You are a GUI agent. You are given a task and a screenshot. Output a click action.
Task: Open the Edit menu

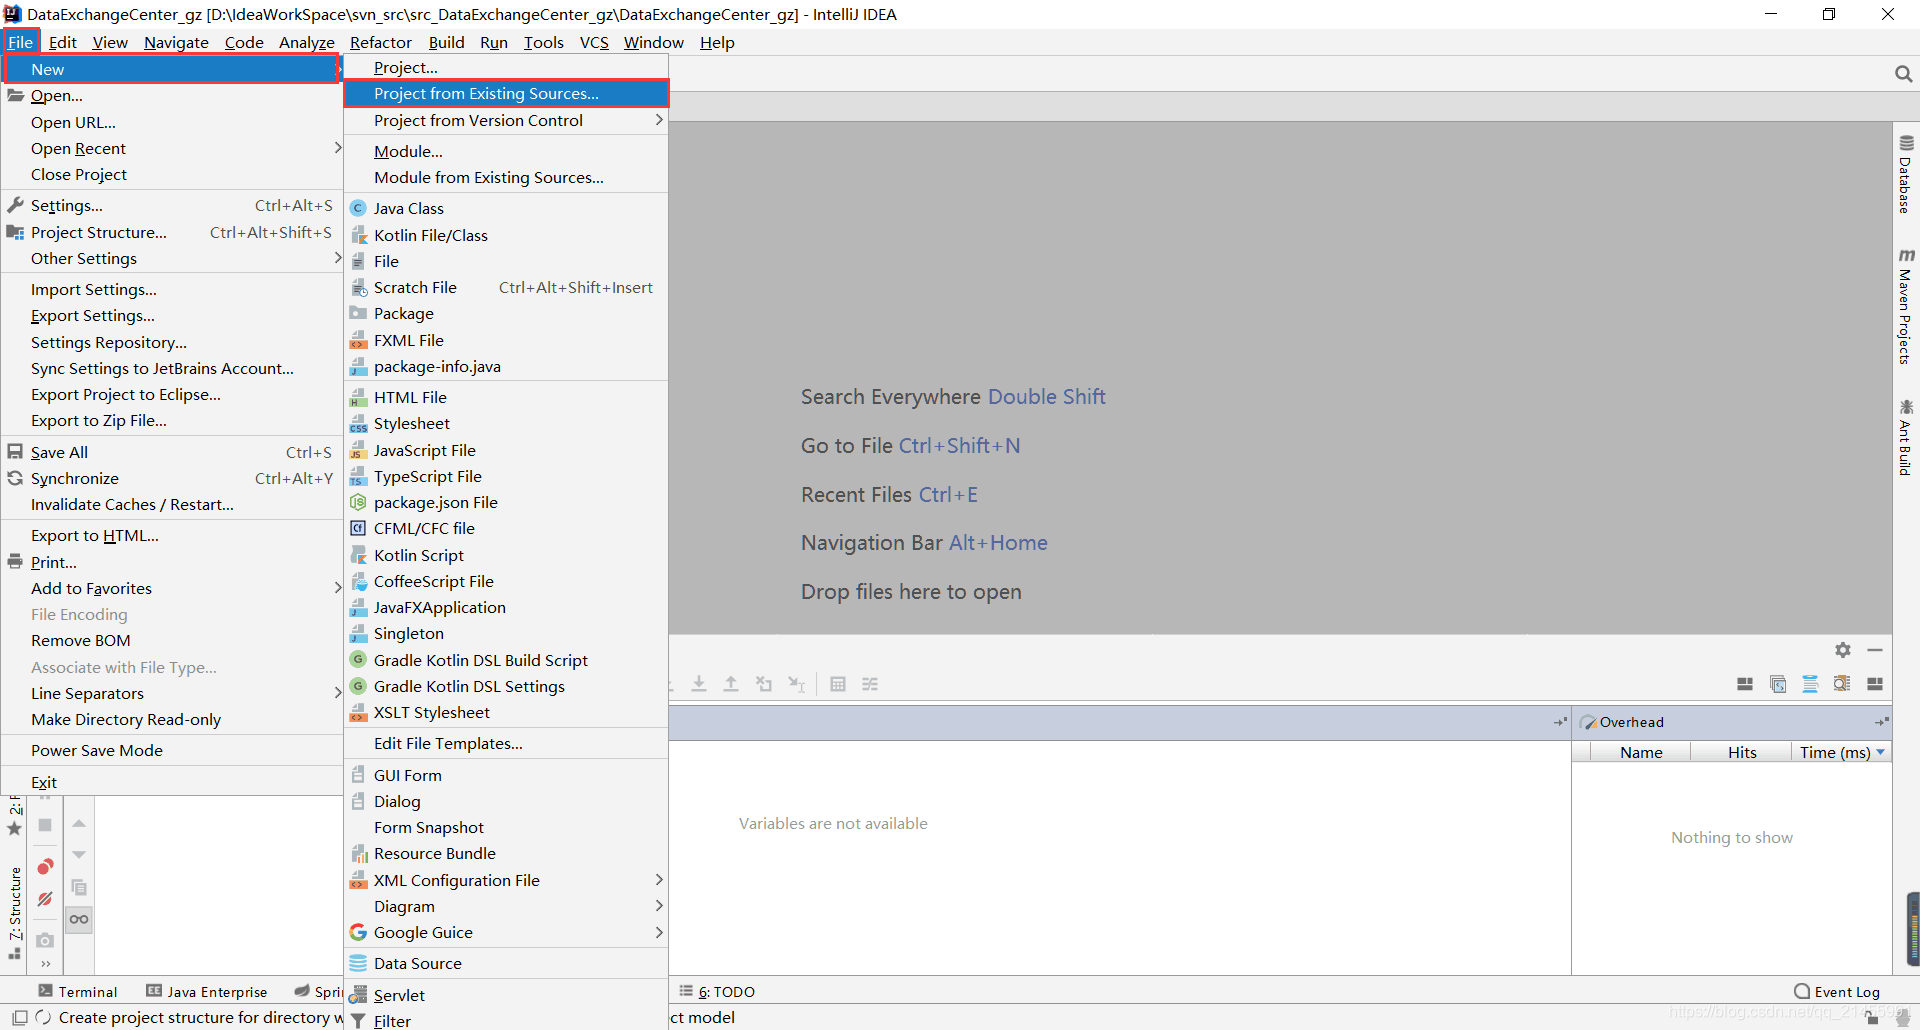(62, 42)
